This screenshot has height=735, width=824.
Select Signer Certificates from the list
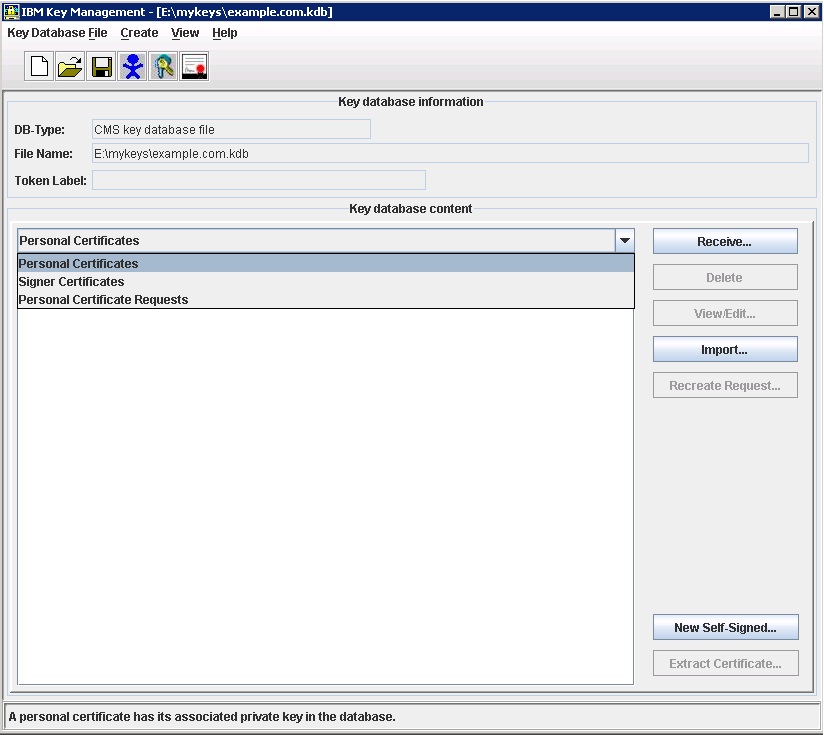coord(70,281)
